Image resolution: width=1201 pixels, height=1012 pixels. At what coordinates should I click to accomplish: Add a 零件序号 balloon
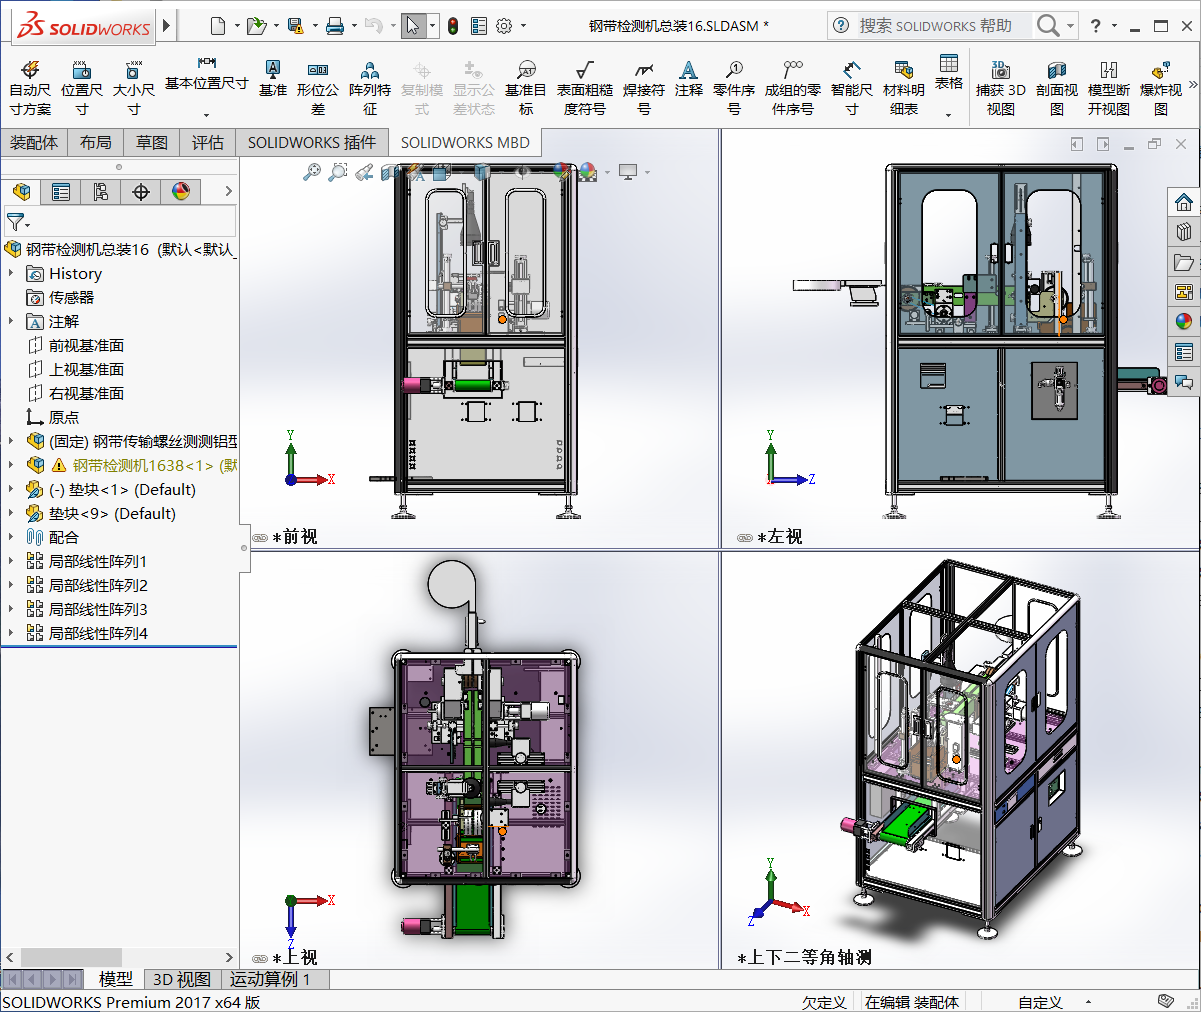[x=734, y=87]
